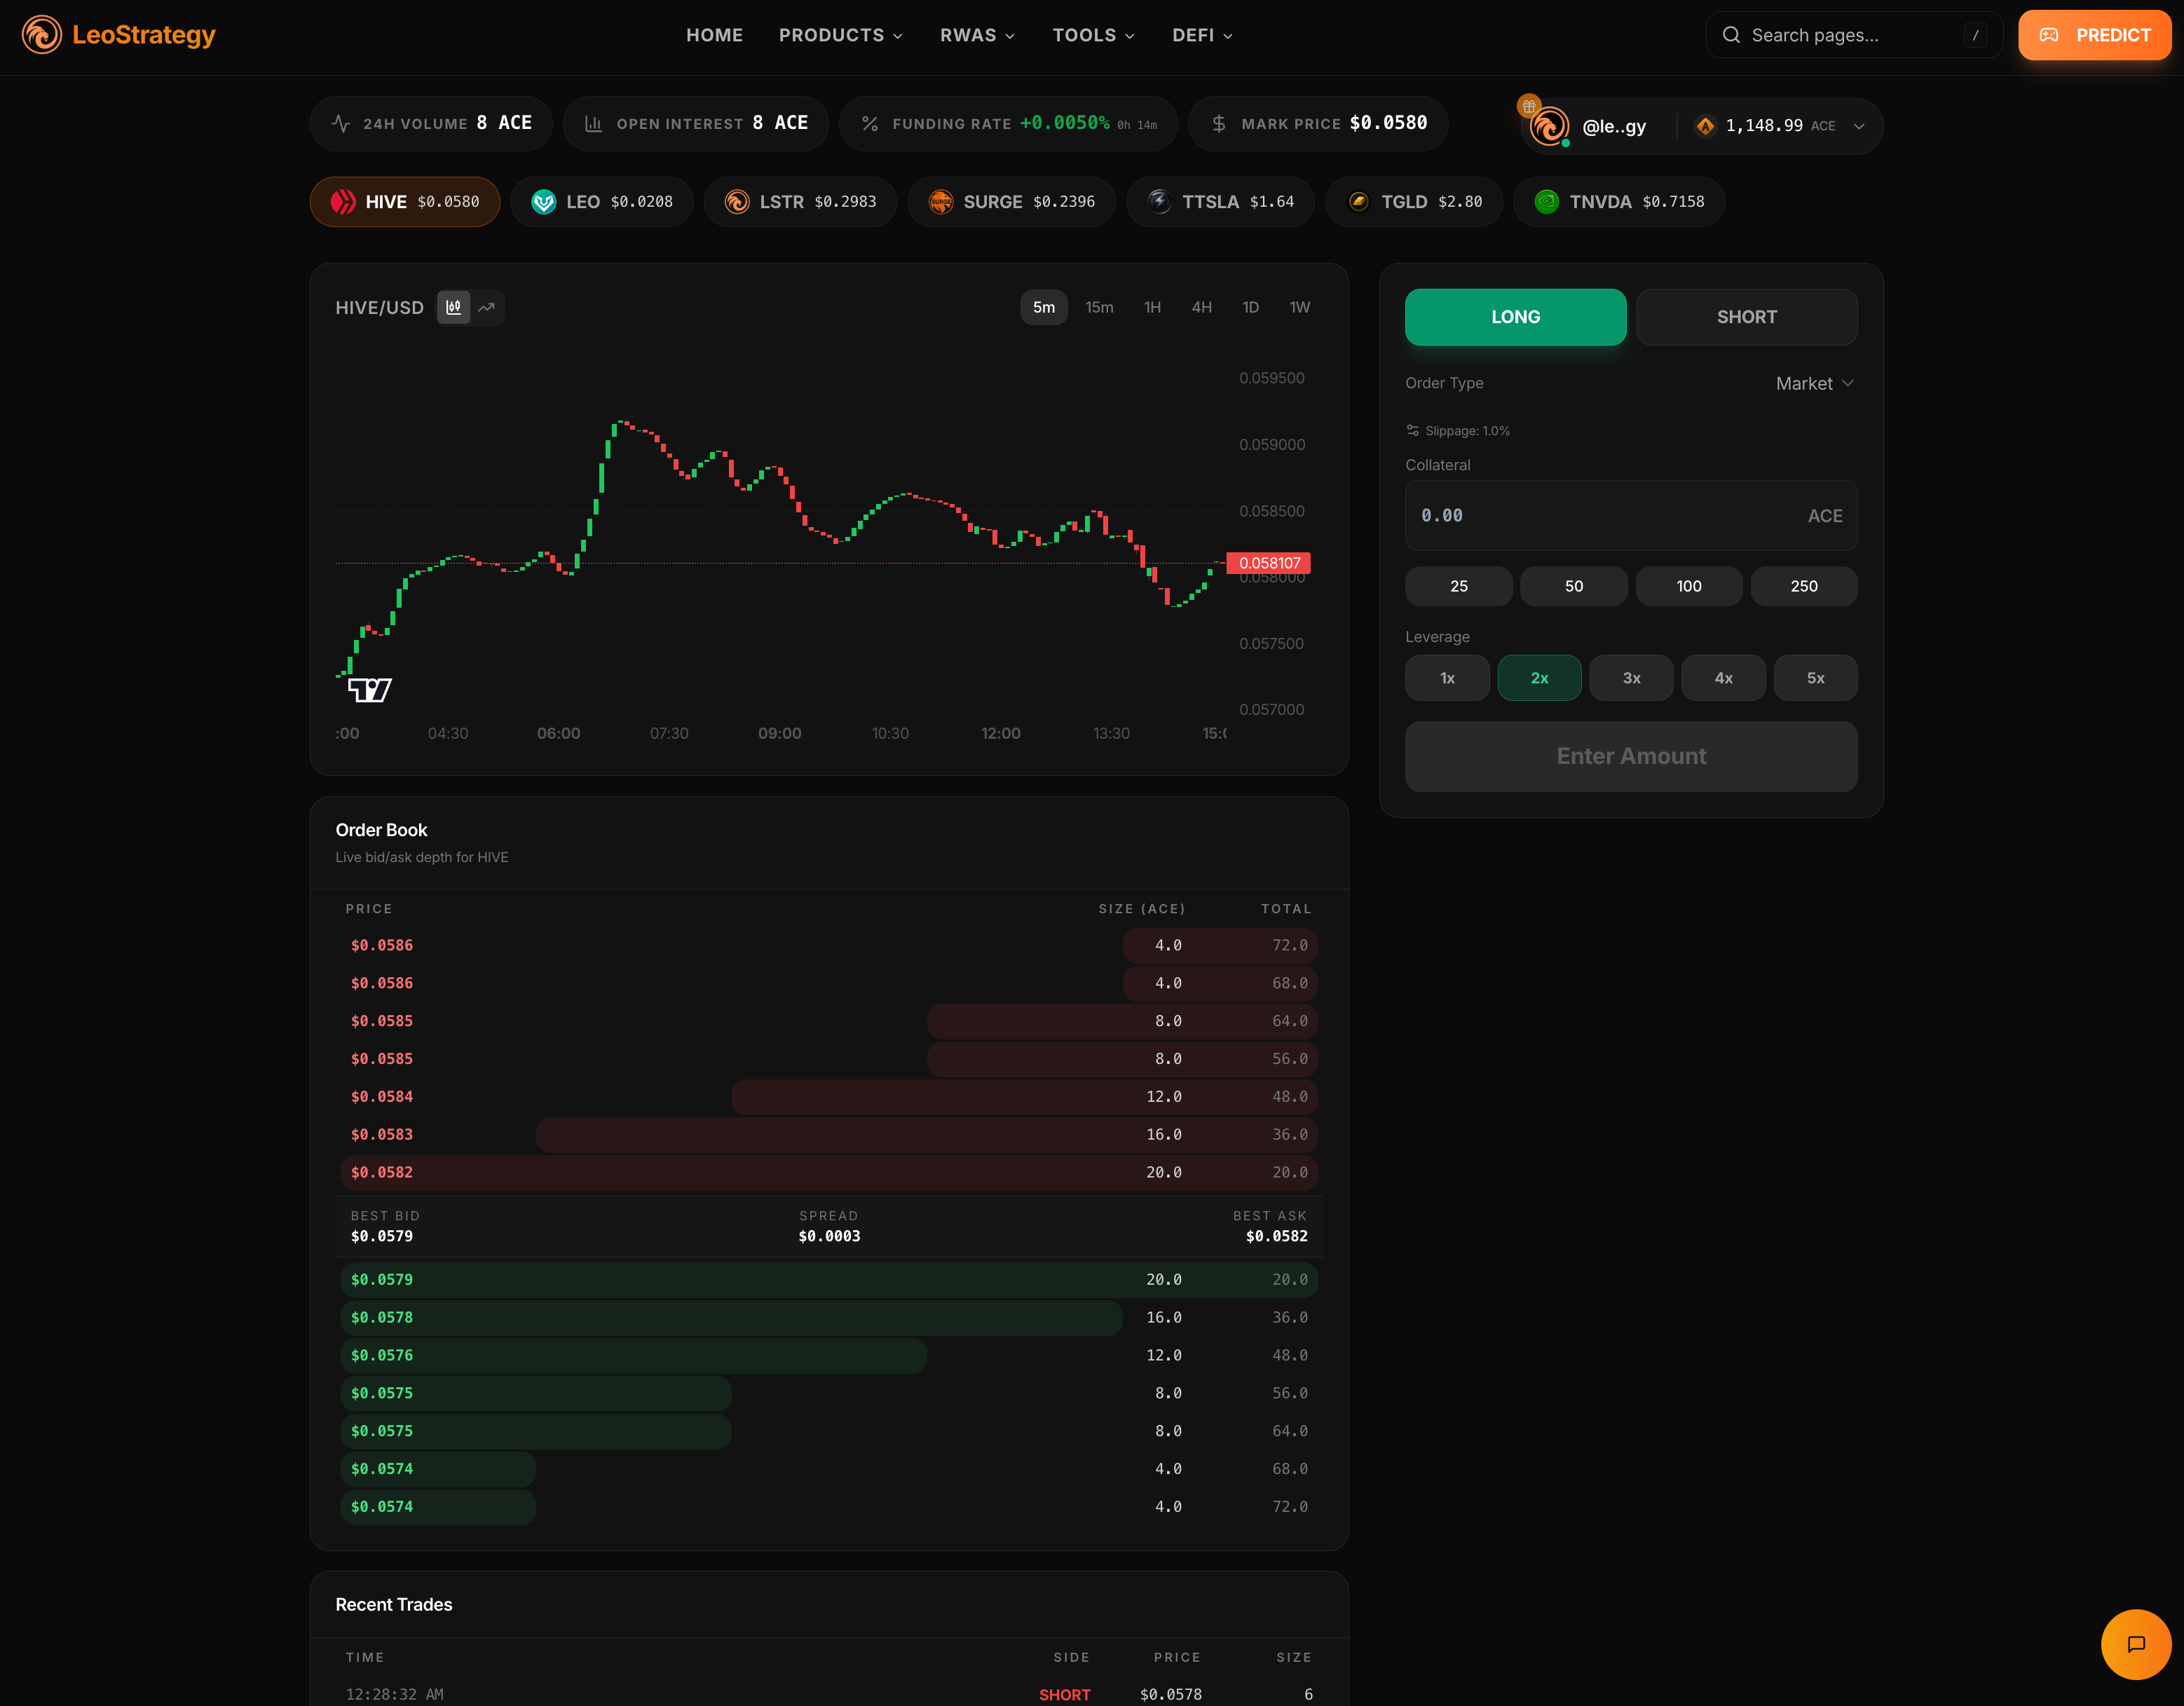
Task: Set collateral to 50 ACE
Action: click(x=1574, y=586)
